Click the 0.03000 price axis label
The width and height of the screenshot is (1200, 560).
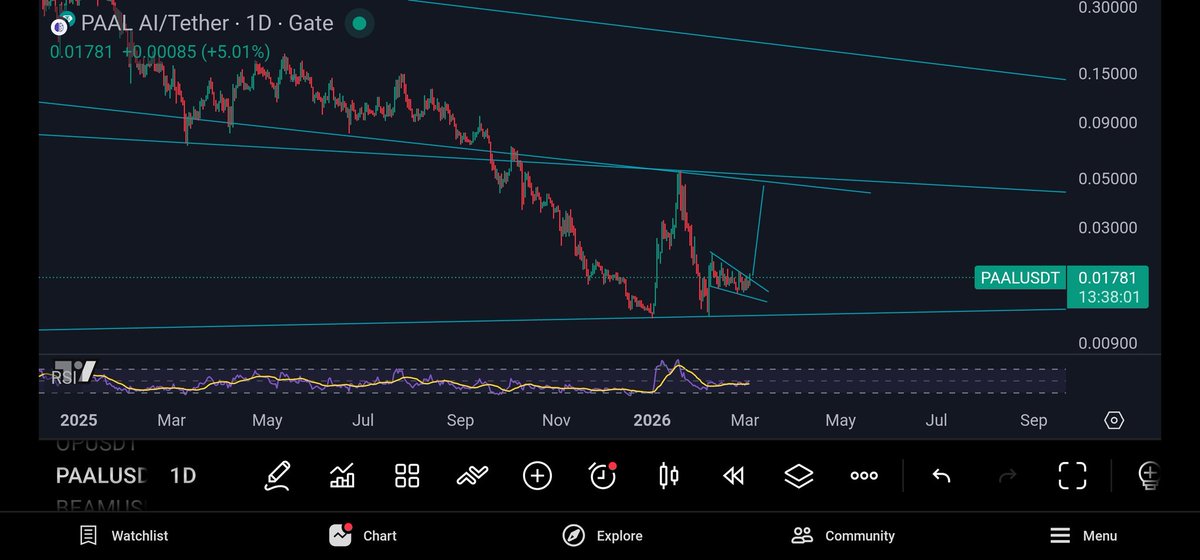point(1108,227)
